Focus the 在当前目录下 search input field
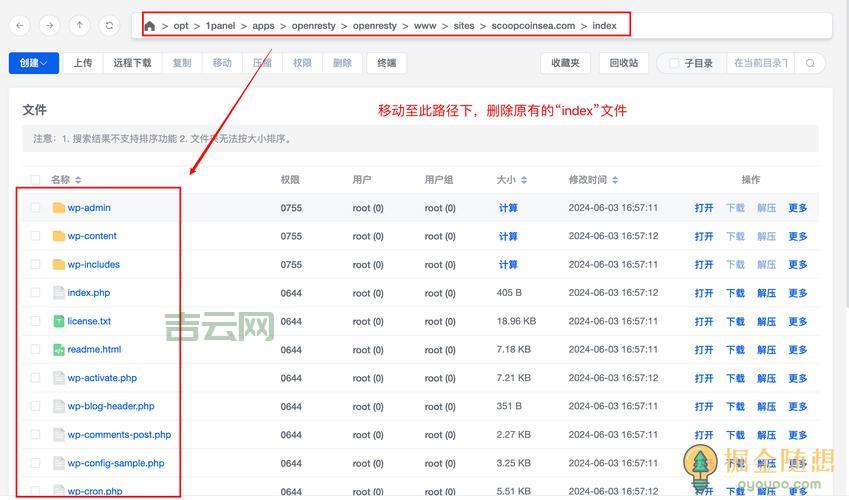The image size is (849, 500). (x=761, y=63)
